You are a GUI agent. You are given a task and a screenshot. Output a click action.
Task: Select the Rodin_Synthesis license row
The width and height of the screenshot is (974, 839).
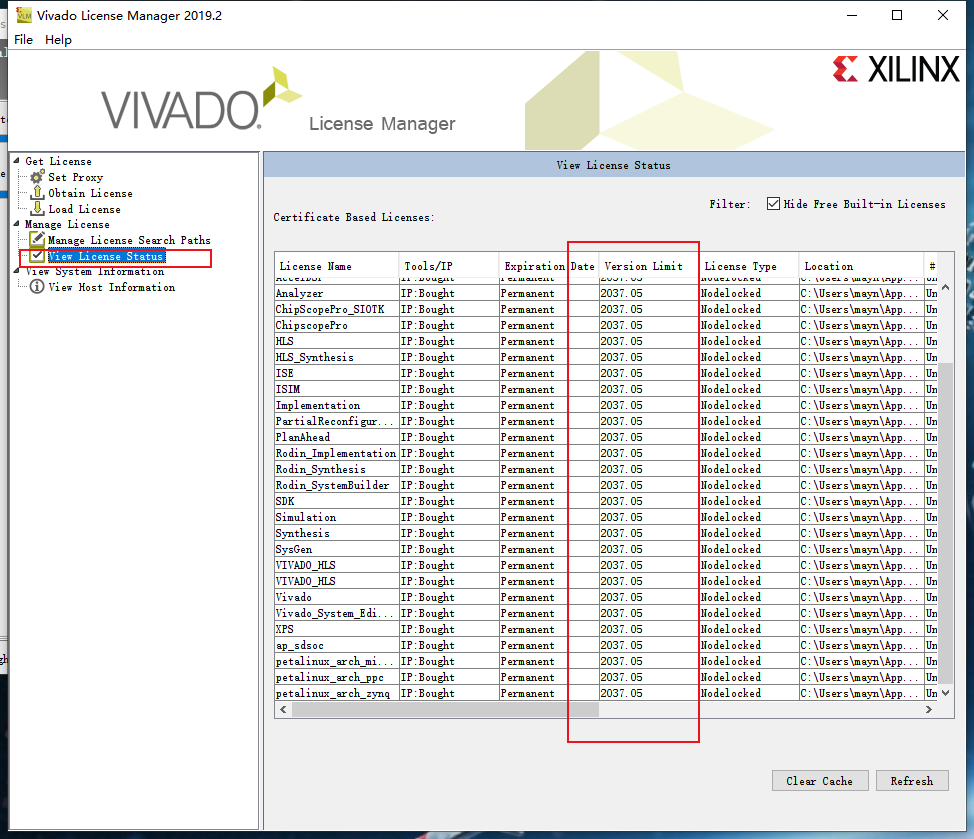coord(606,469)
